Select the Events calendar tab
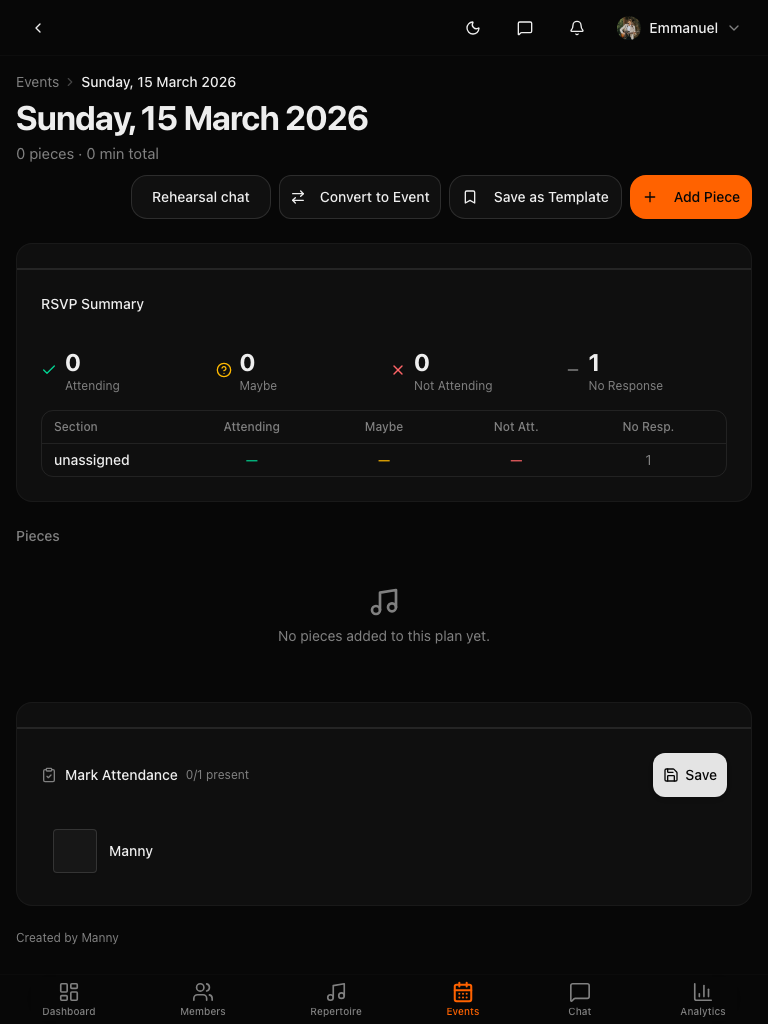The width and height of the screenshot is (768, 1024). point(463,998)
